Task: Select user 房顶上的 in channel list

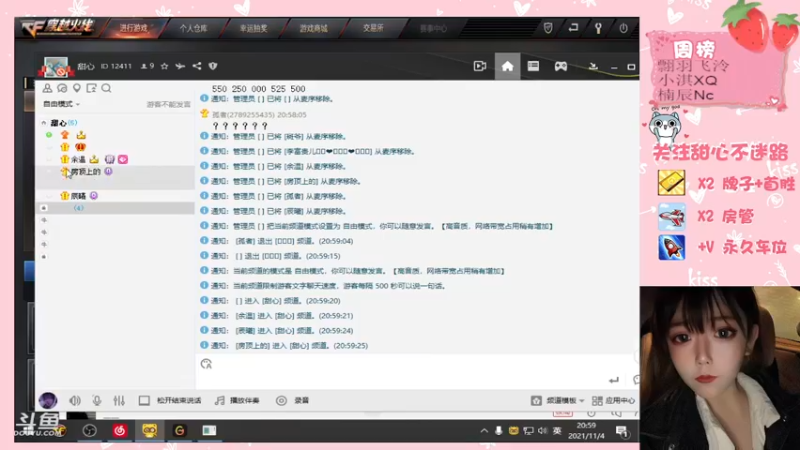Action: coord(85,172)
